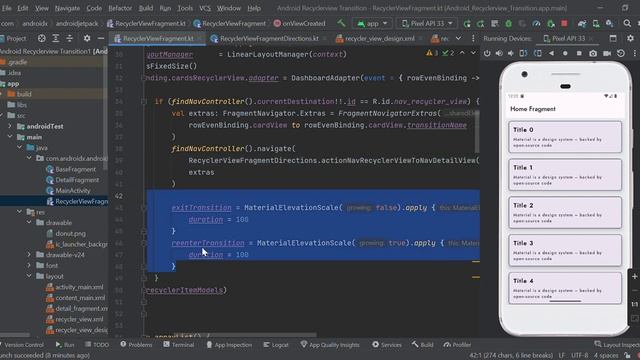Image resolution: width=640 pixels, height=360 pixels.
Task: Take emulator screenshot with camera icon
Action: pyautogui.click(x=593, y=53)
